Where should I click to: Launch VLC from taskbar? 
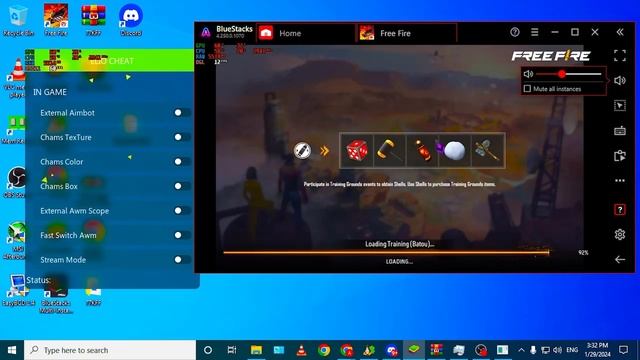pos(301,350)
